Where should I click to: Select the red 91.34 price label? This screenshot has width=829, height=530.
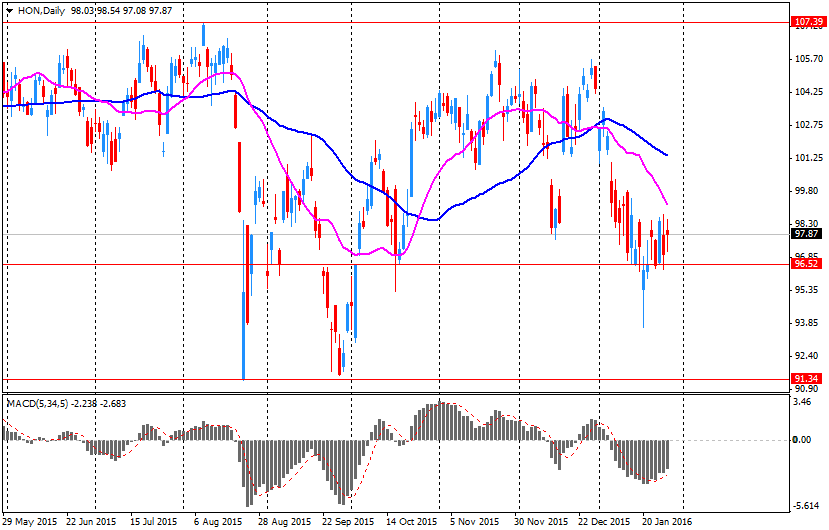tap(806, 379)
